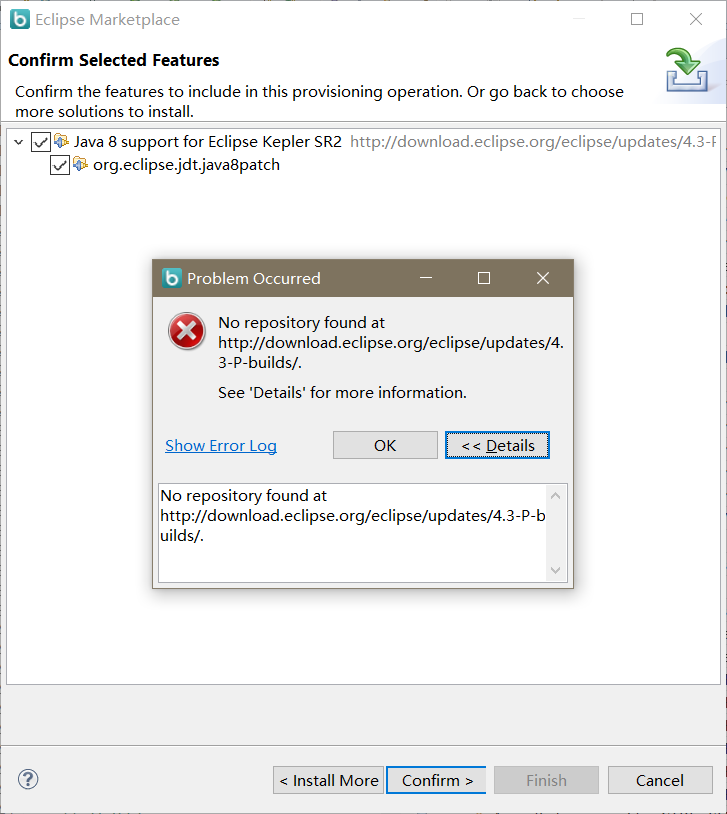Screen dimensions: 727x814
Task: Click the details scrollbar down arrow
Action: tap(555, 571)
